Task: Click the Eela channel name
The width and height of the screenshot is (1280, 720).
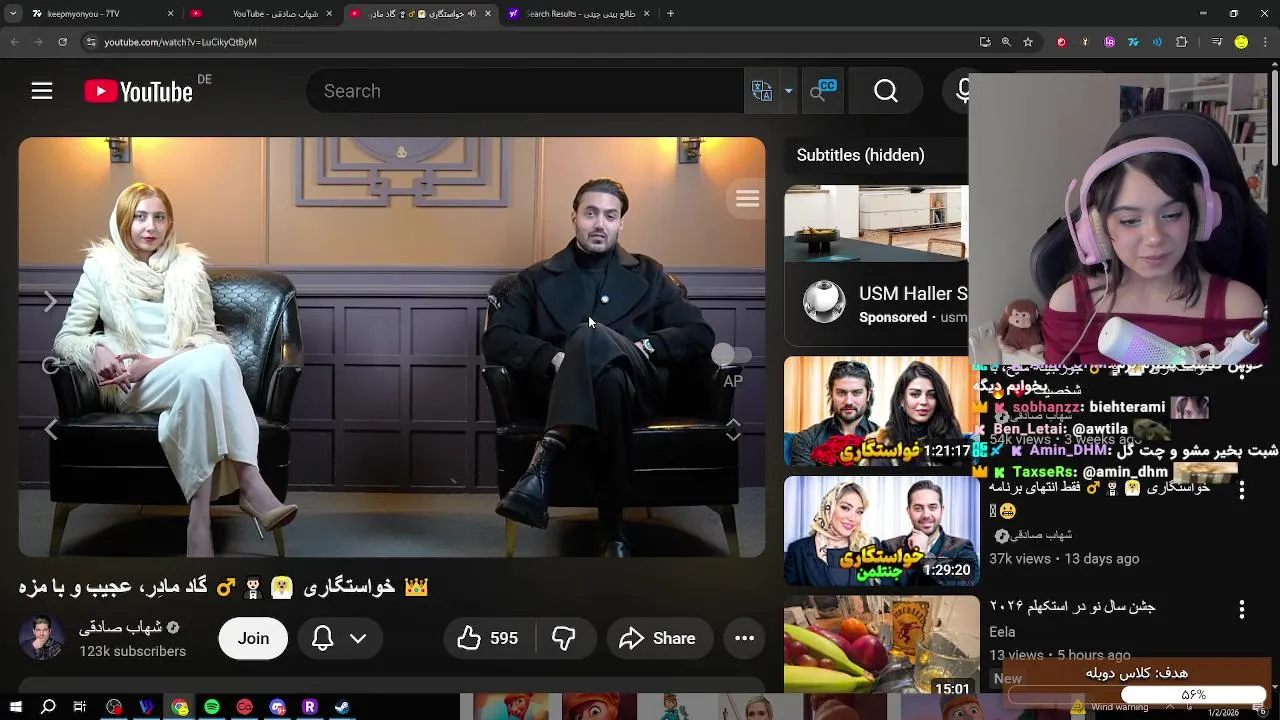Action: tap(1002, 632)
